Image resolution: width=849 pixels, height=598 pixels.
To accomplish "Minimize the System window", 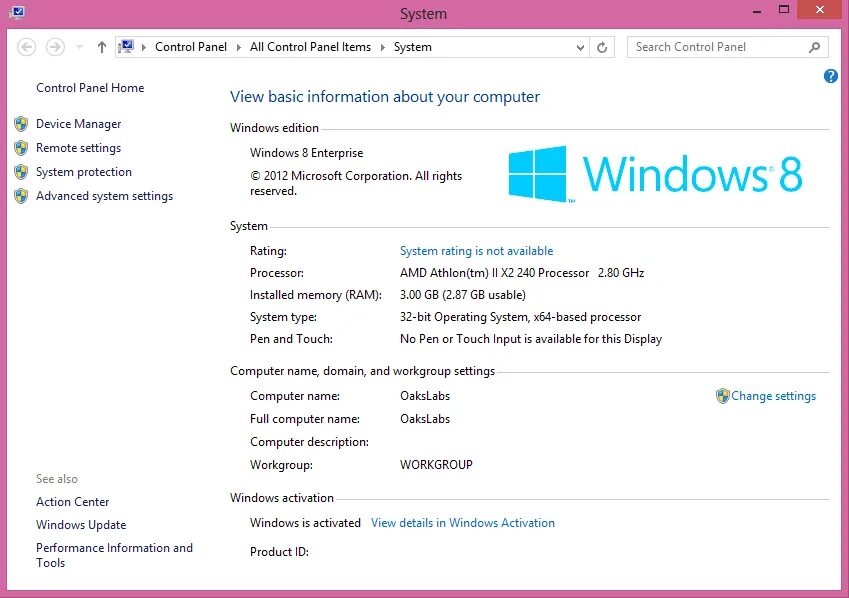I will 757,10.
